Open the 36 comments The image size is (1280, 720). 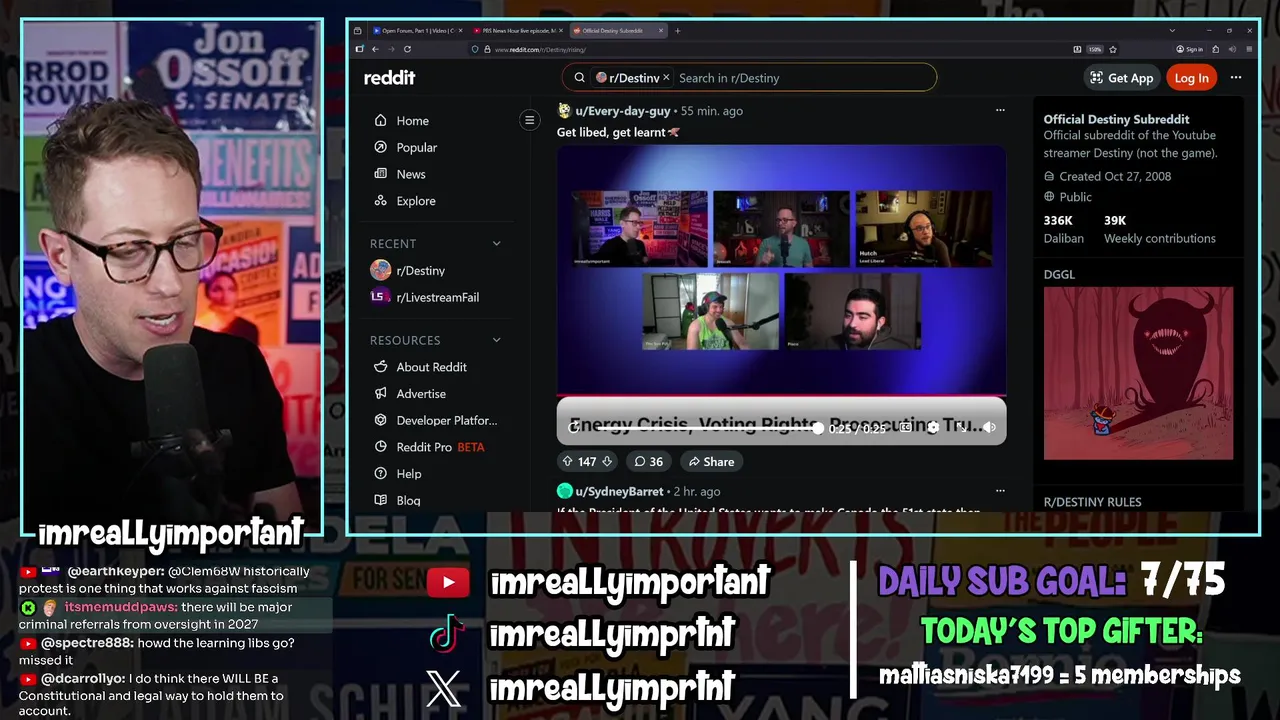[x=648, y=461]
